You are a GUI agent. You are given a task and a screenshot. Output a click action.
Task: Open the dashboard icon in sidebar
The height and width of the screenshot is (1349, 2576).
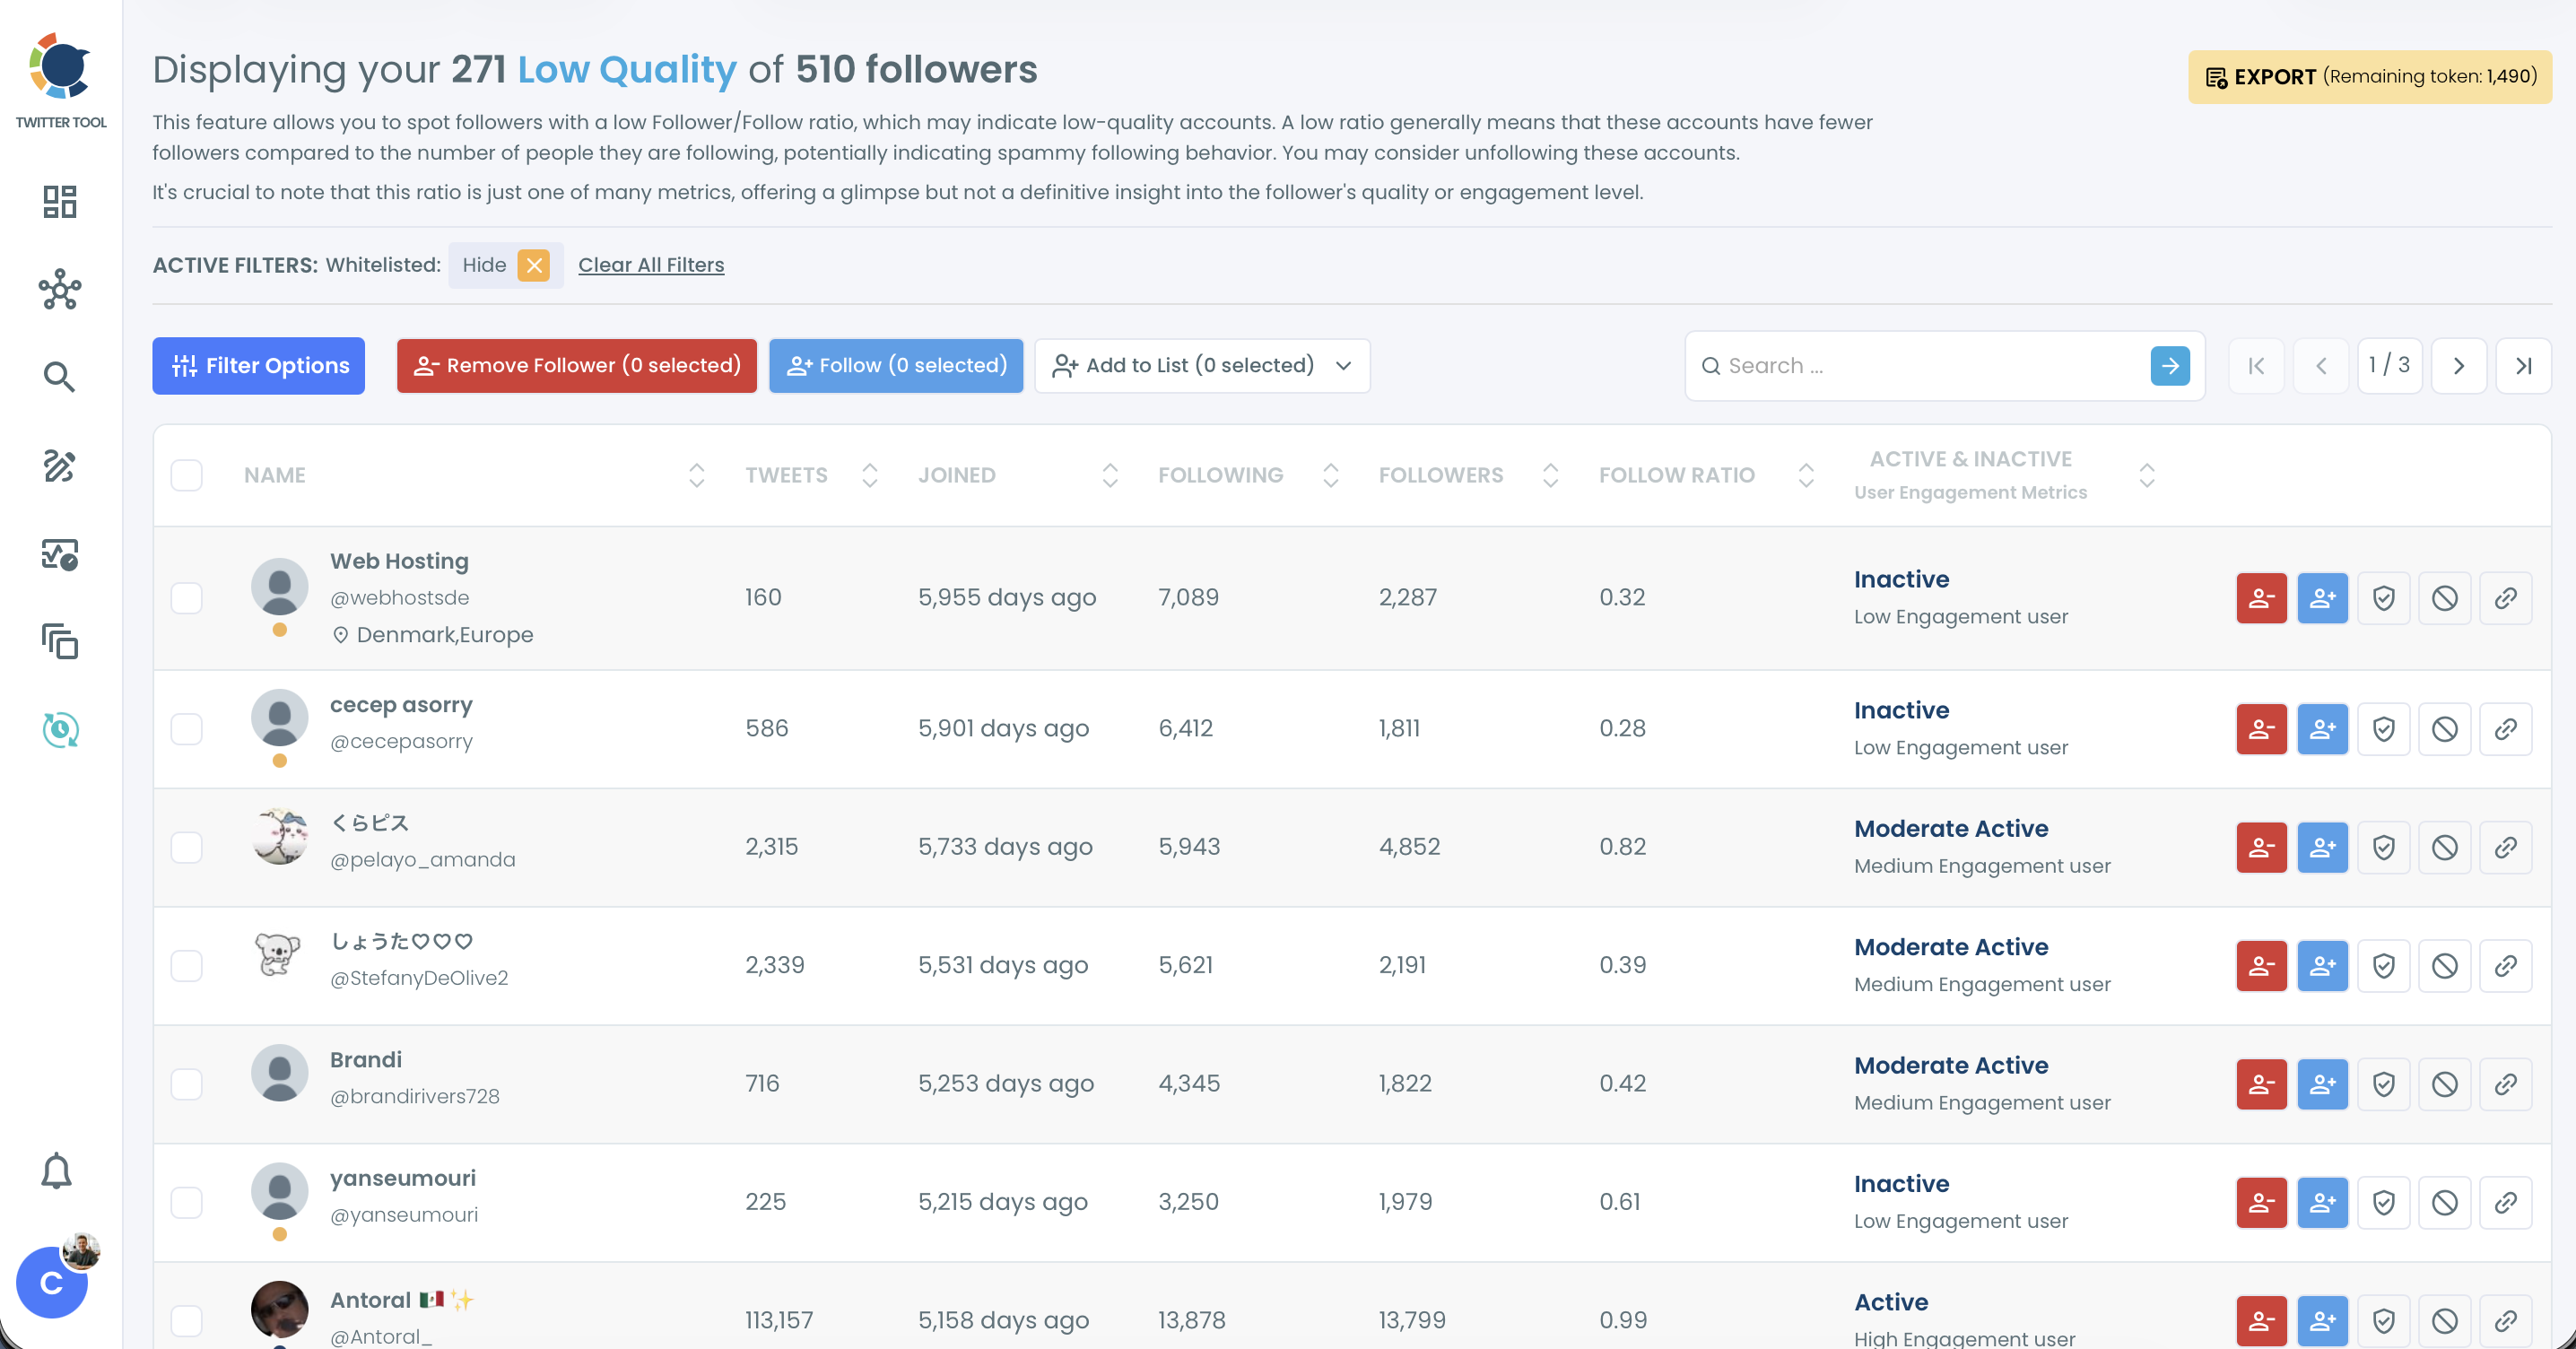60,201
